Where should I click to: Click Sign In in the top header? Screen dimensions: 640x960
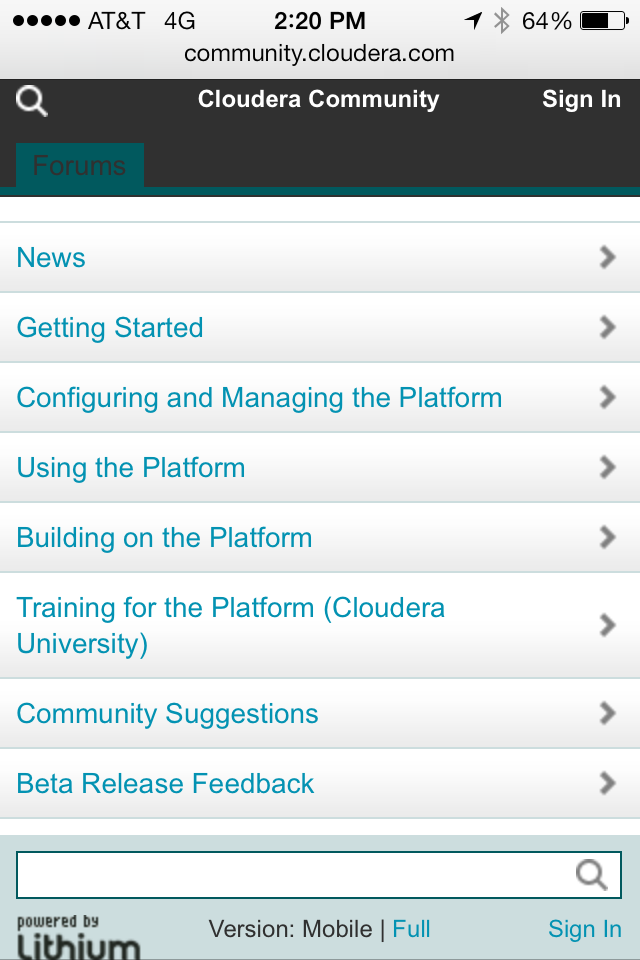tap(581, 100)
